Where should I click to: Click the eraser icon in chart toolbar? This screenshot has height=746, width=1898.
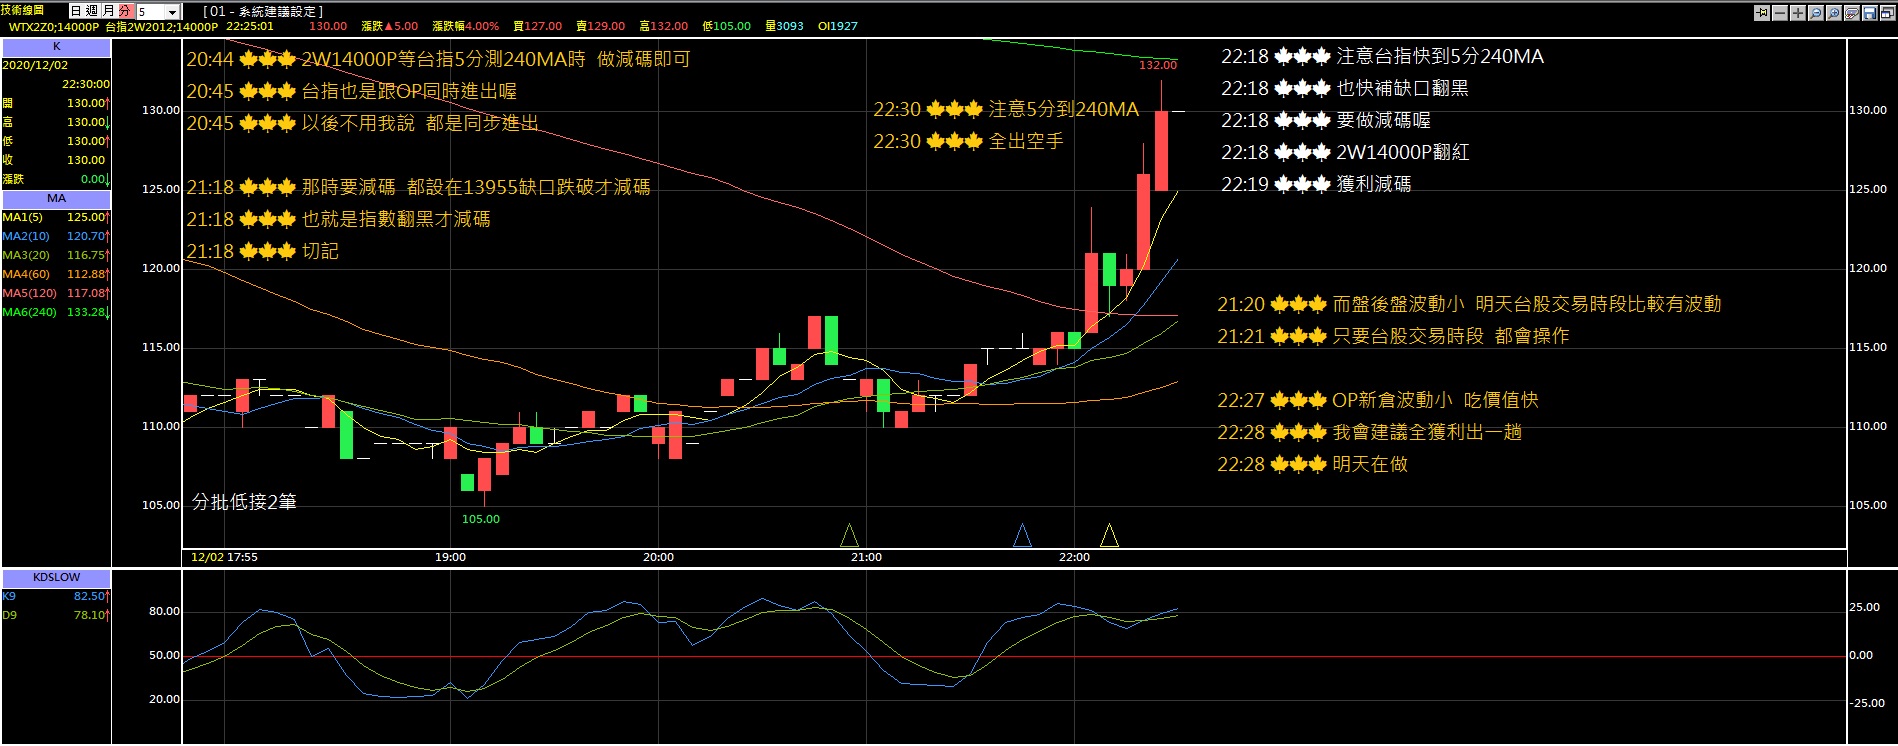point(1852,13)
